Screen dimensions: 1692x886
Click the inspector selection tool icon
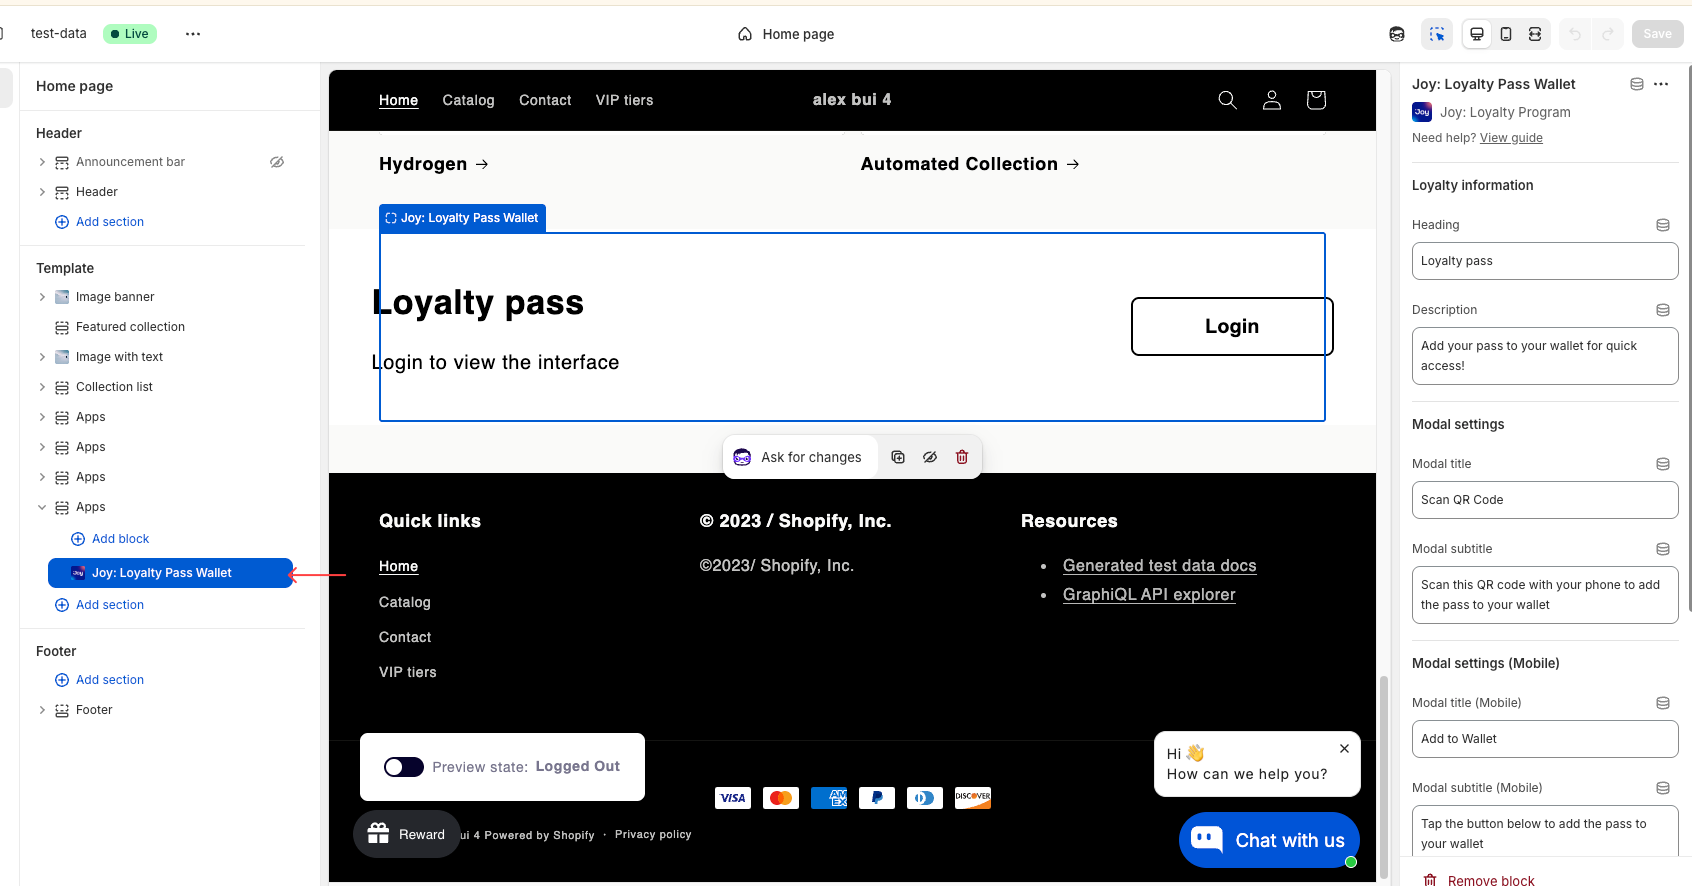(x=1437, y=34)
